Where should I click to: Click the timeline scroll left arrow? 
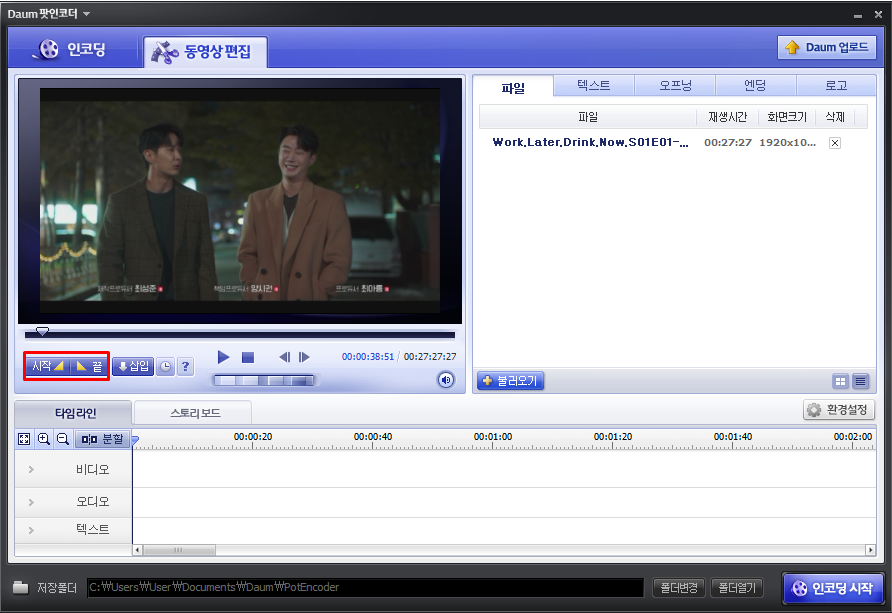tap(137, 550)
